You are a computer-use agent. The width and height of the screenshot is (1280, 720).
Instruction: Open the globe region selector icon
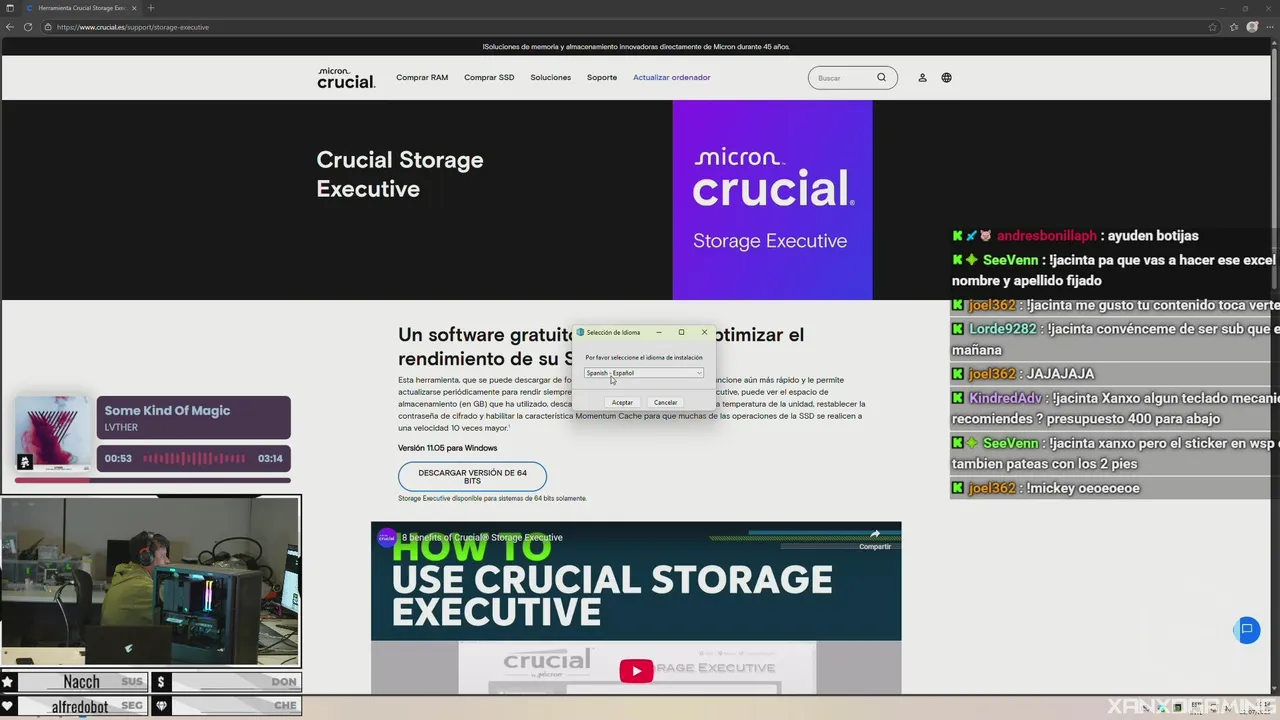(x=946, y=77)
